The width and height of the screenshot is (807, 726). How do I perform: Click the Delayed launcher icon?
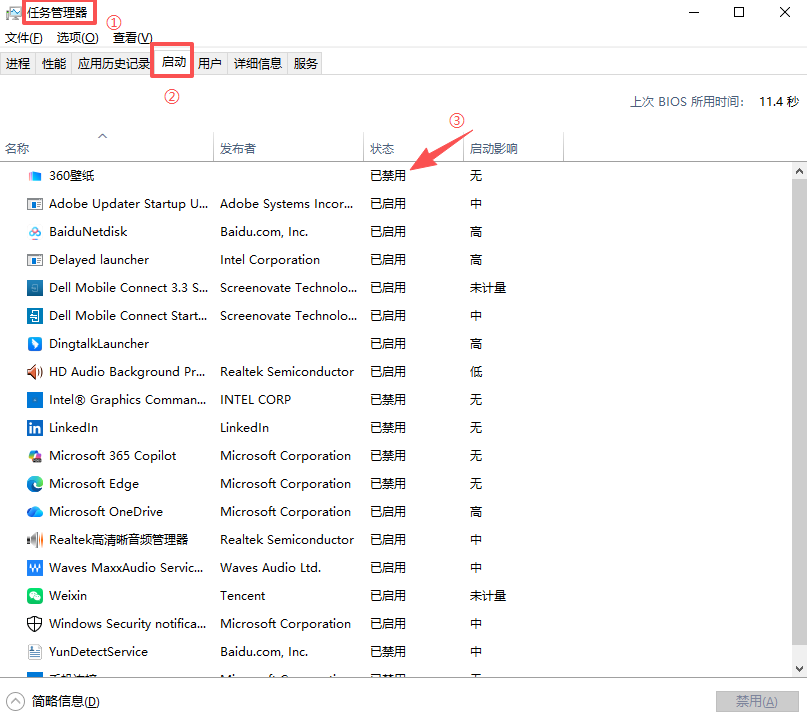coord(34,260)
